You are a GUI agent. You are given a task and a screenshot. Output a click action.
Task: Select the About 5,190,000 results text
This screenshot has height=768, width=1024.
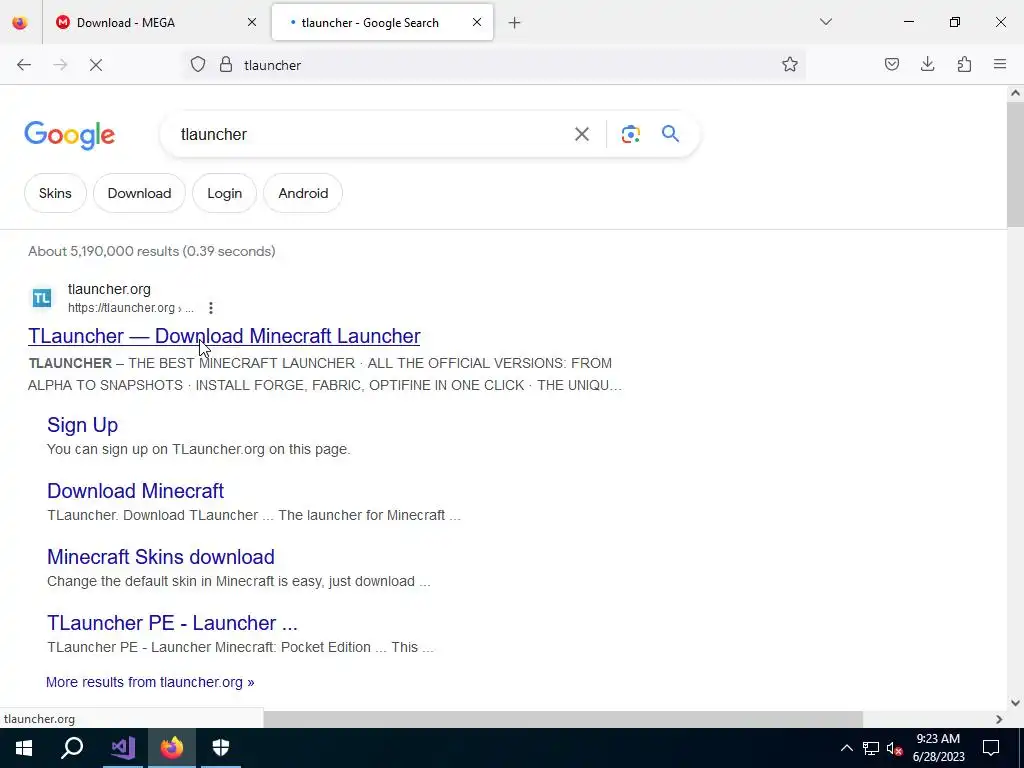coord(152,251)
